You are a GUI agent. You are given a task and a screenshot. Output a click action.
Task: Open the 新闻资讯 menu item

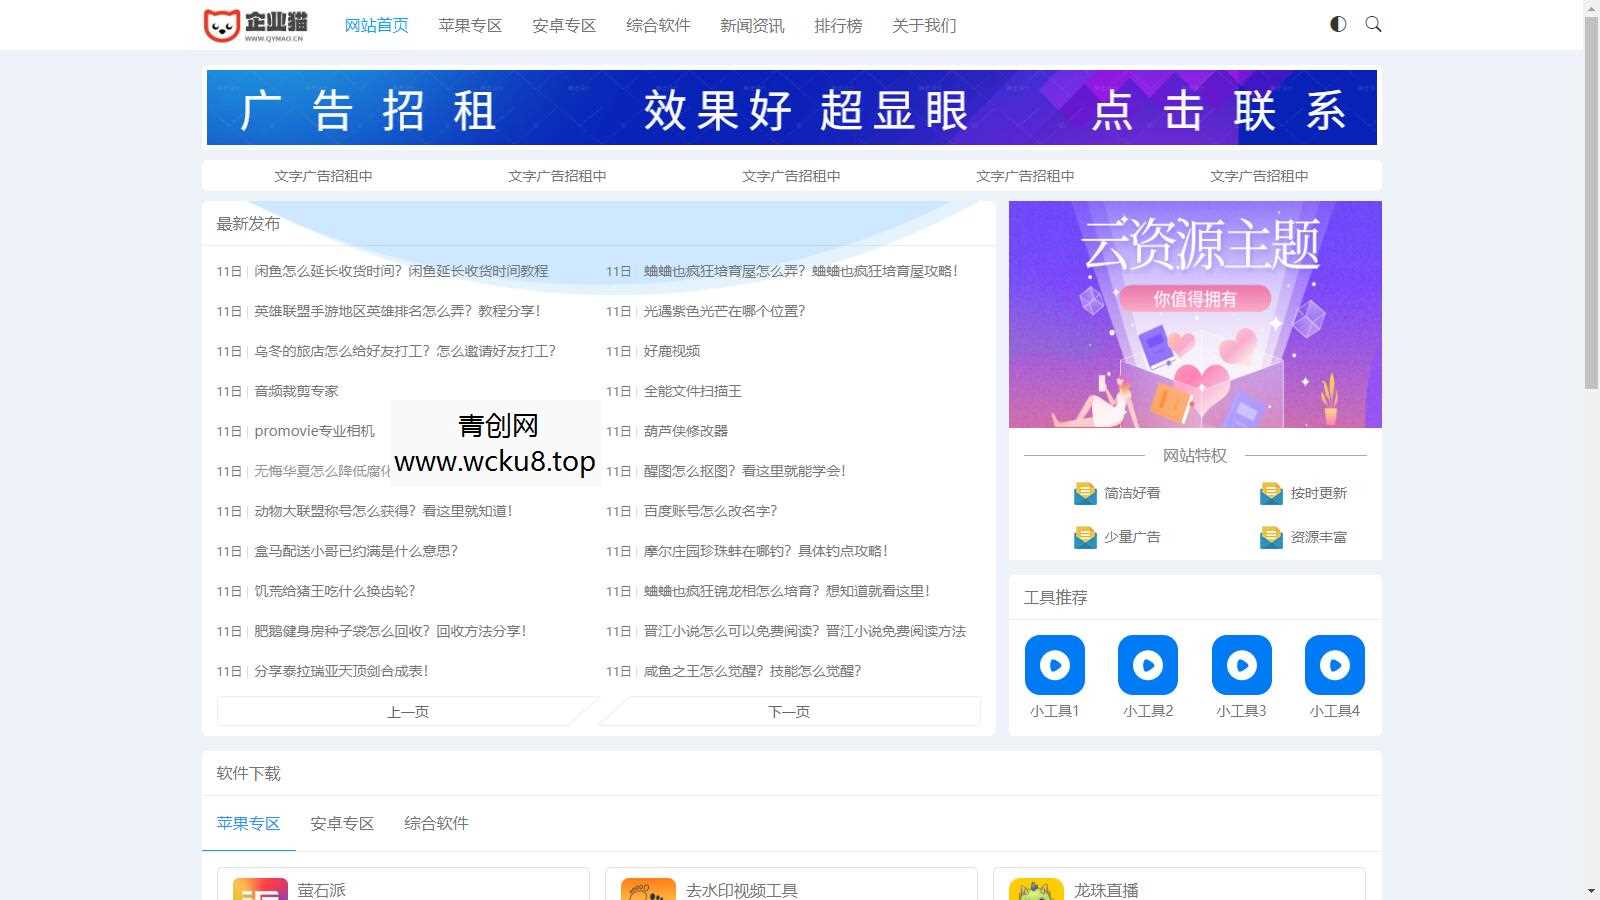pos(751,25)
